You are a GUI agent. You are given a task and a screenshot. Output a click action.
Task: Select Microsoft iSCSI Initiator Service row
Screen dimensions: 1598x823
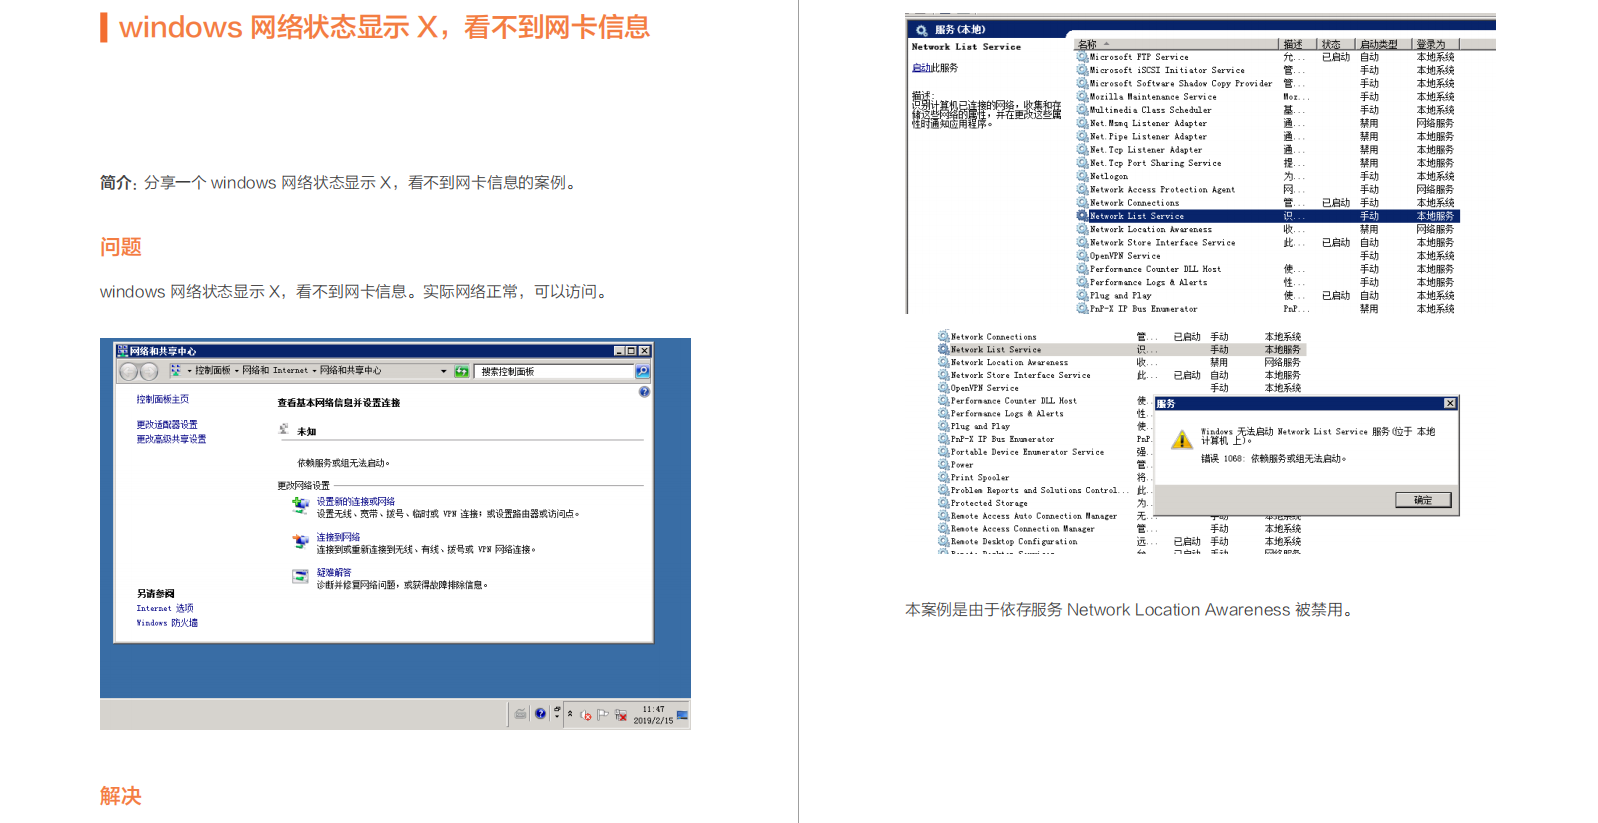pyautogui.click(x=1267, y=70)
